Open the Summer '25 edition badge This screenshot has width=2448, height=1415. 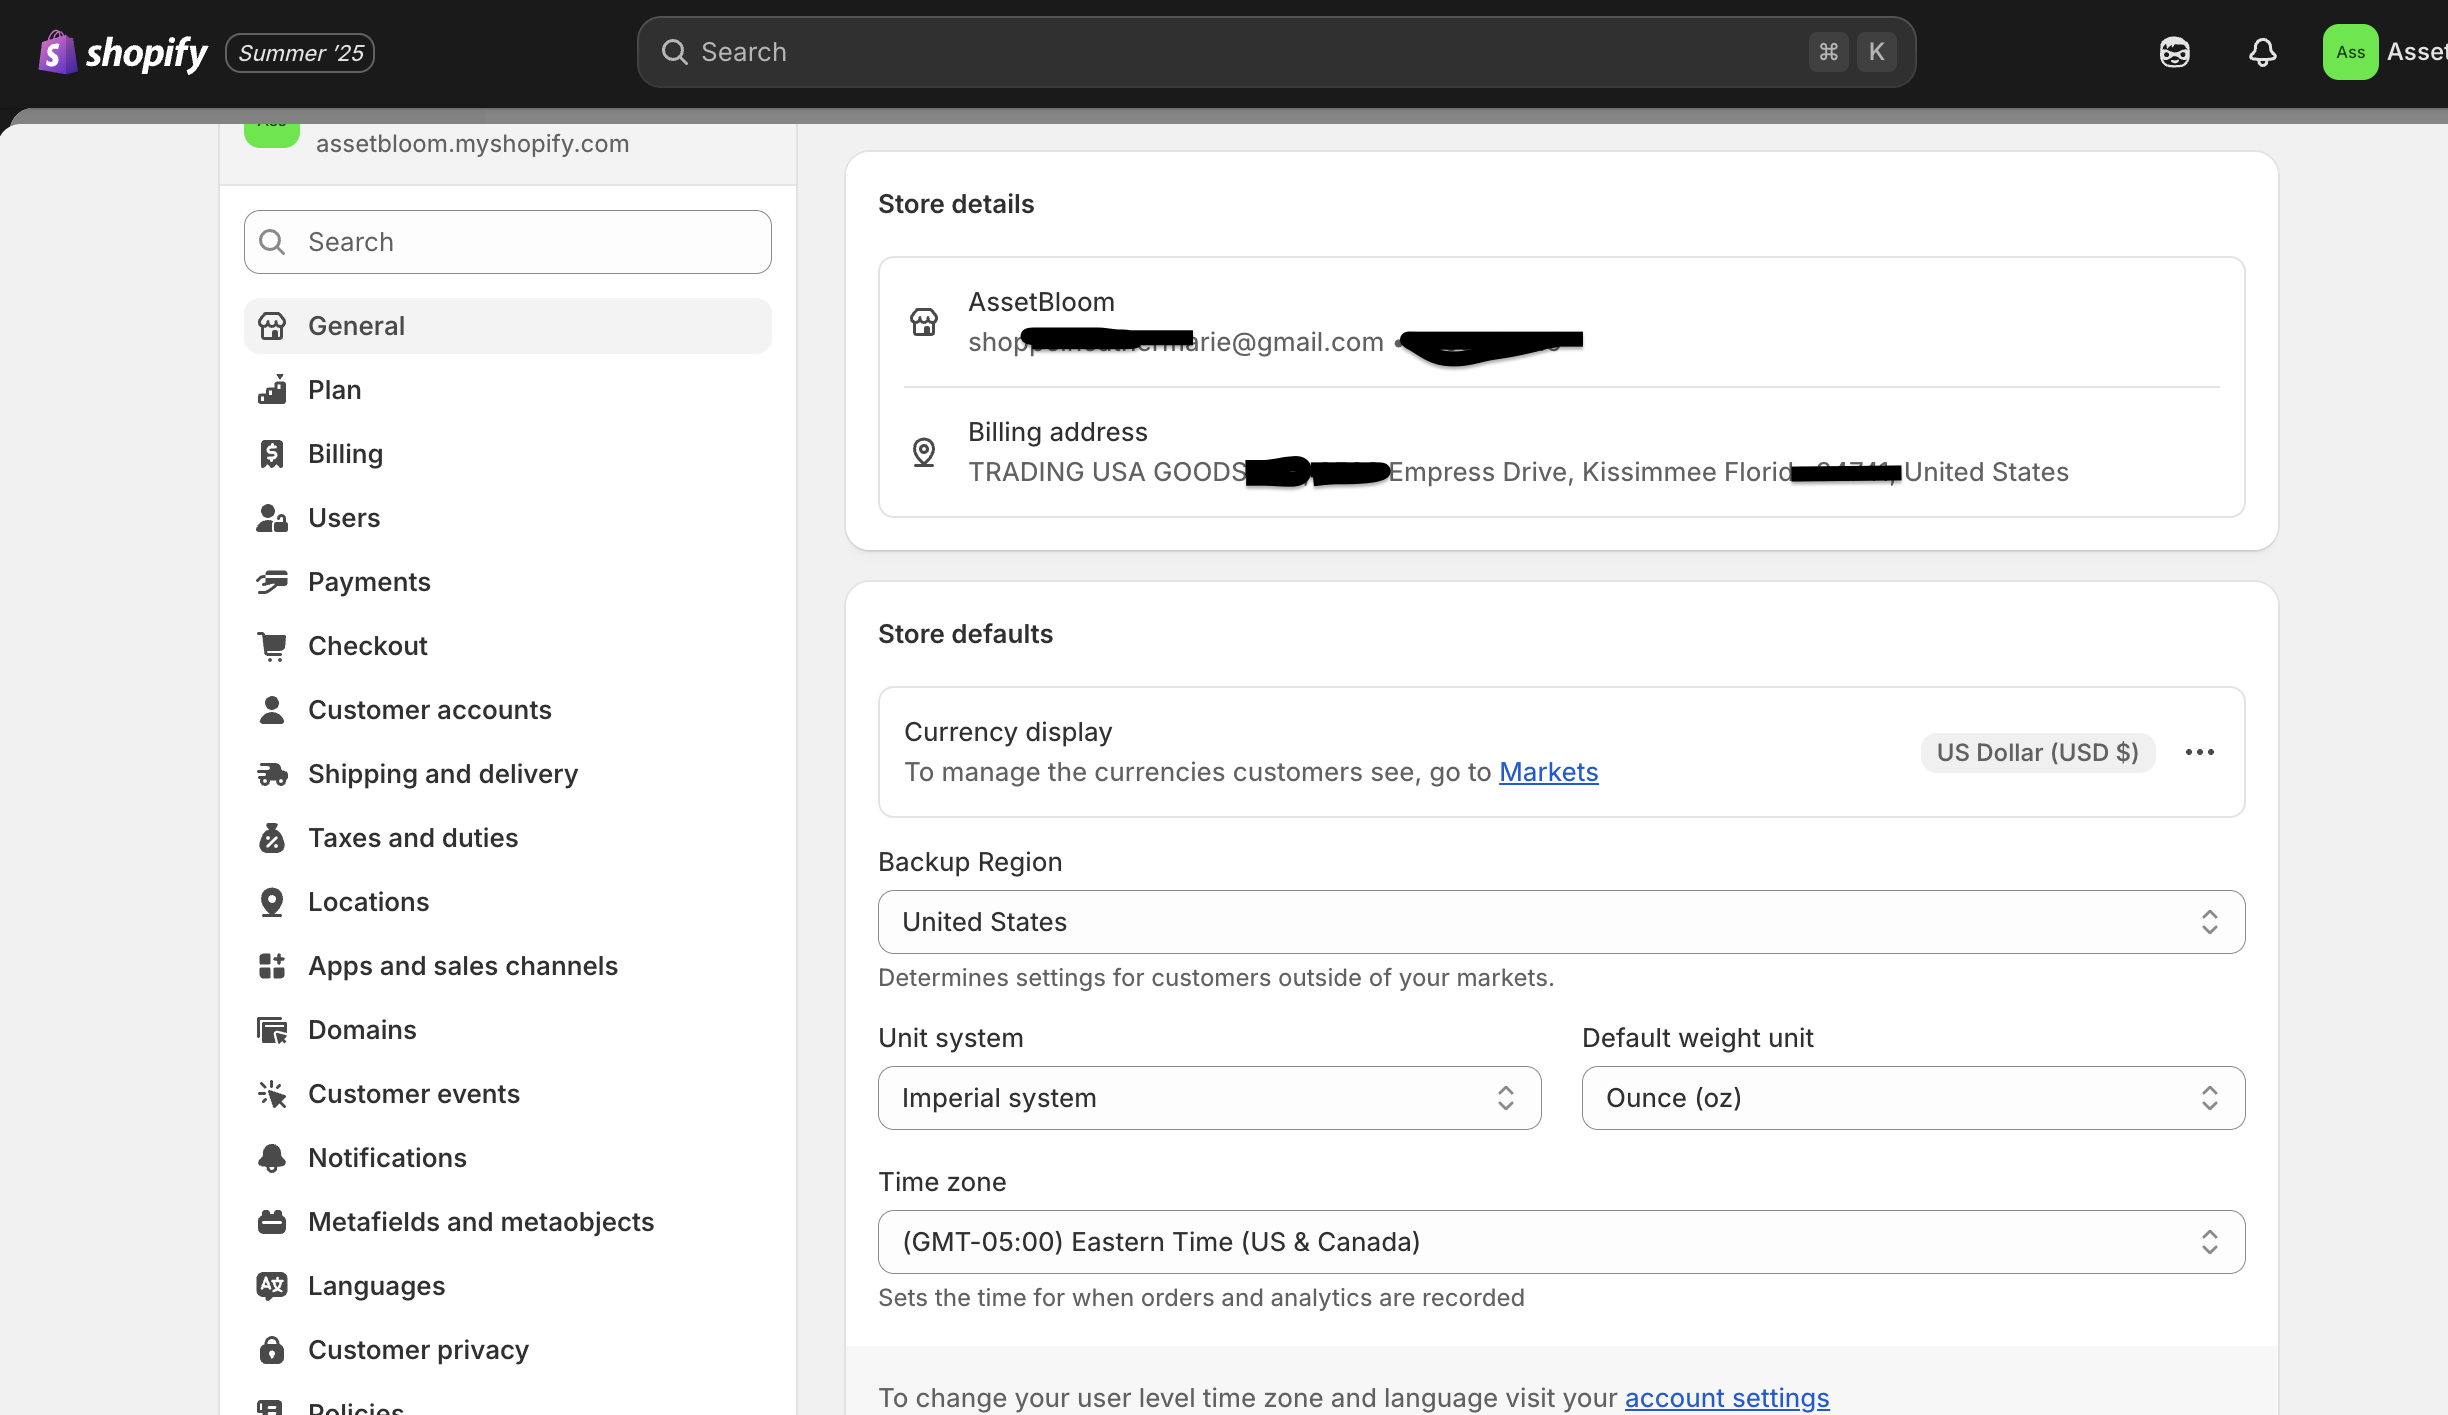300,53
